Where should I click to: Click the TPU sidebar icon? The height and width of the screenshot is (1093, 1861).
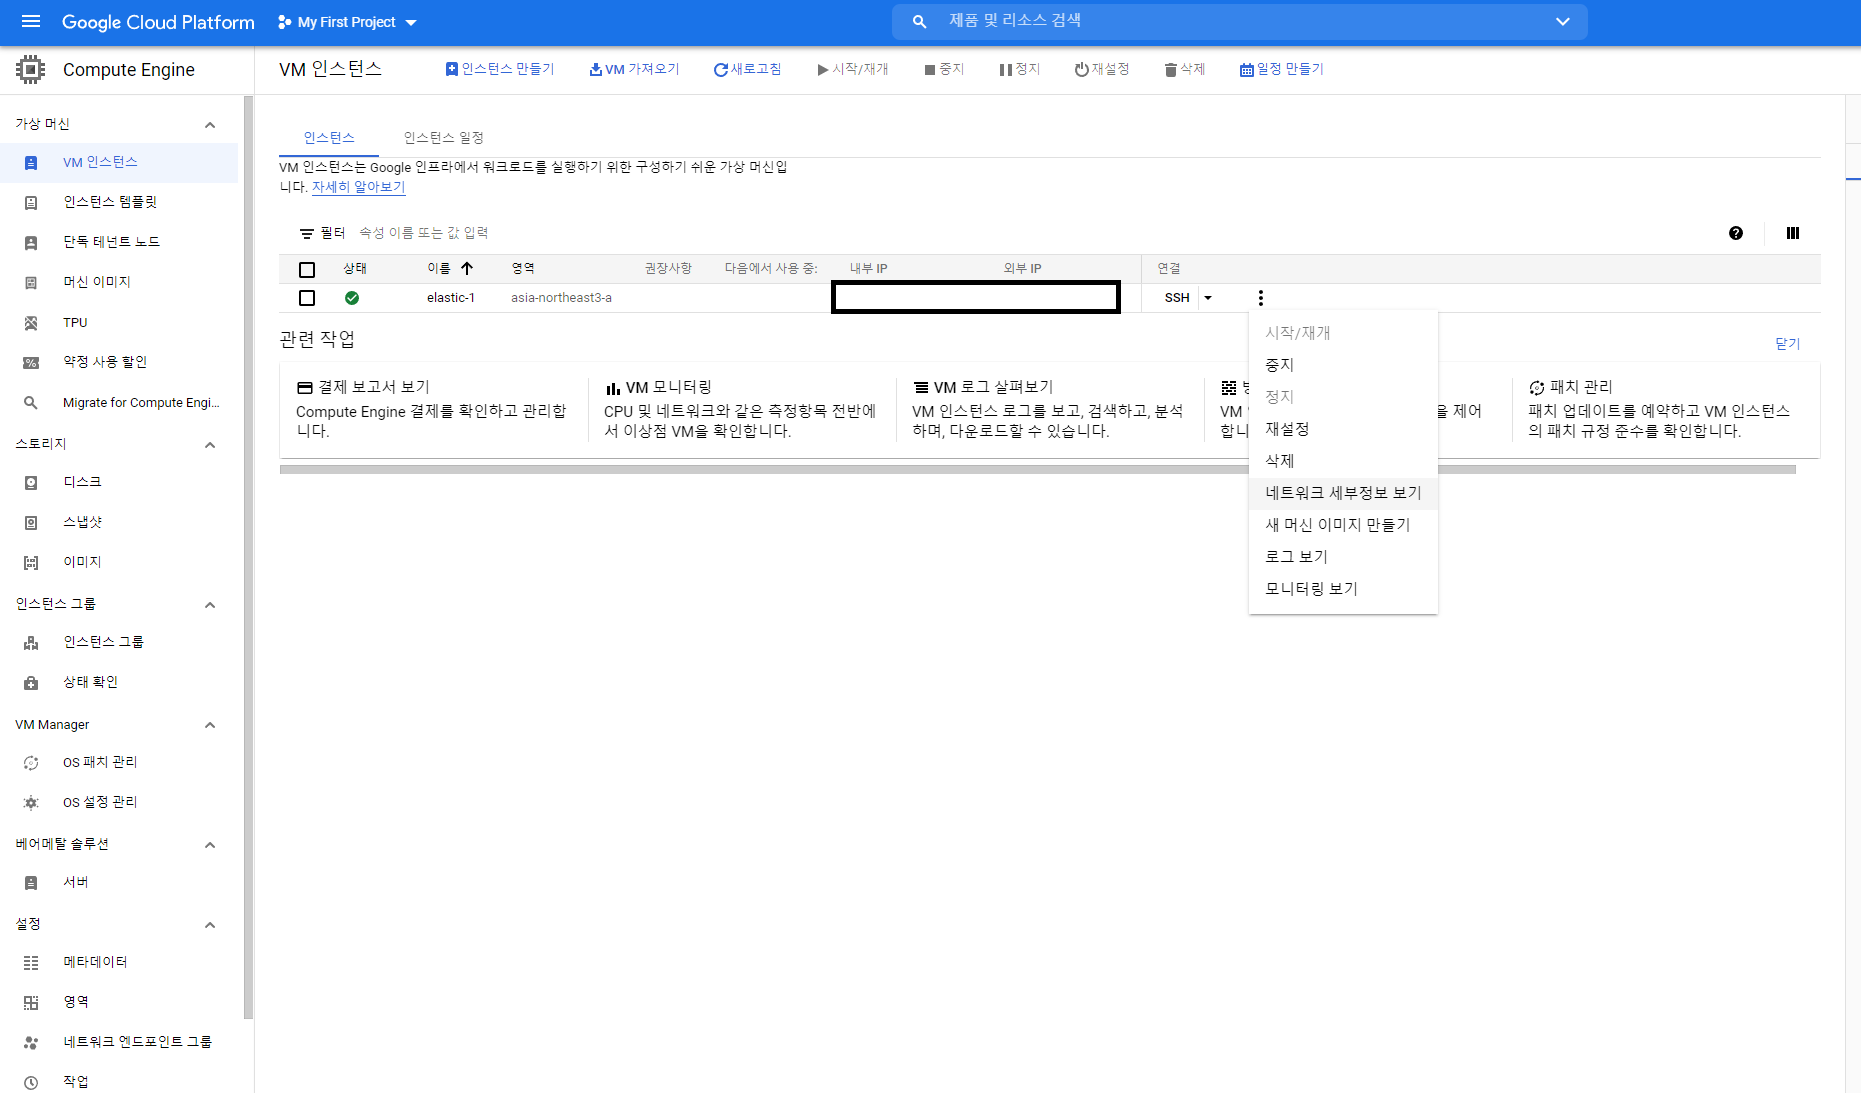pyautogui.click(x=31, y=323)
